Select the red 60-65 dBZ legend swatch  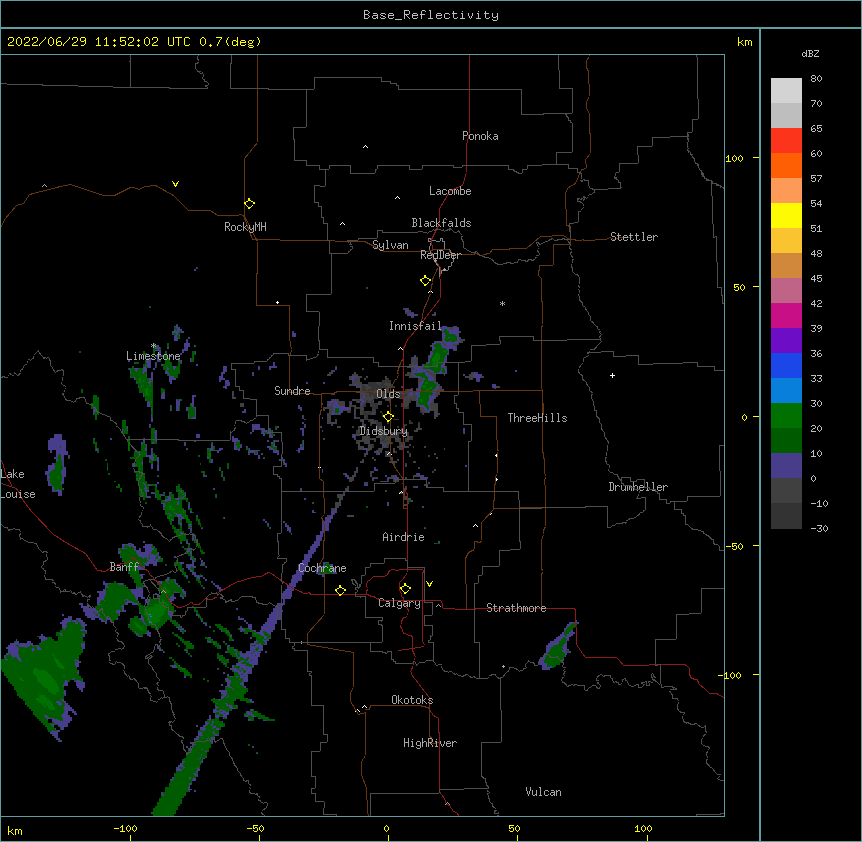point(786,141)
